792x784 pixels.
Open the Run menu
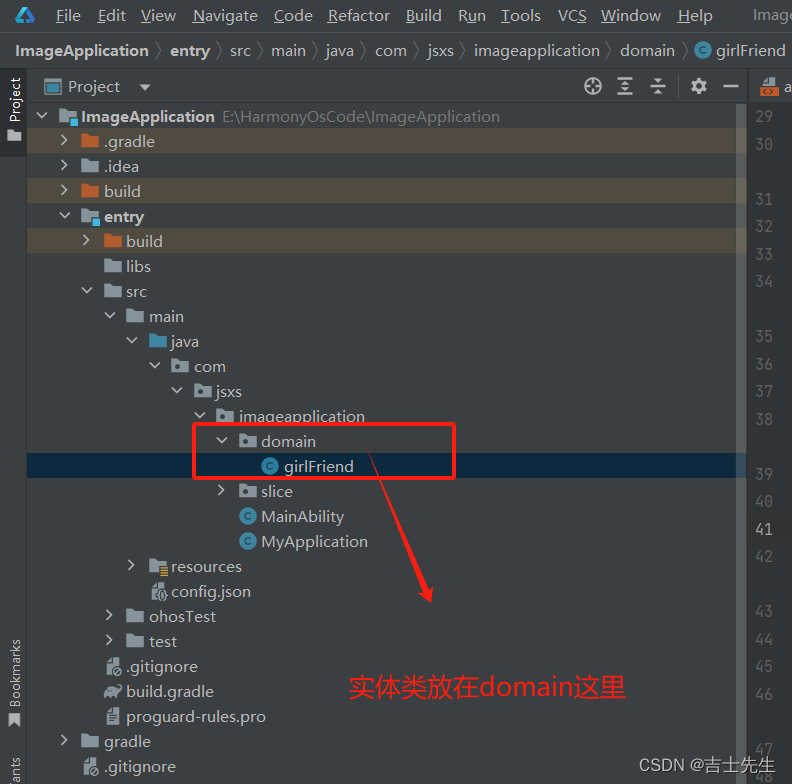472,16
